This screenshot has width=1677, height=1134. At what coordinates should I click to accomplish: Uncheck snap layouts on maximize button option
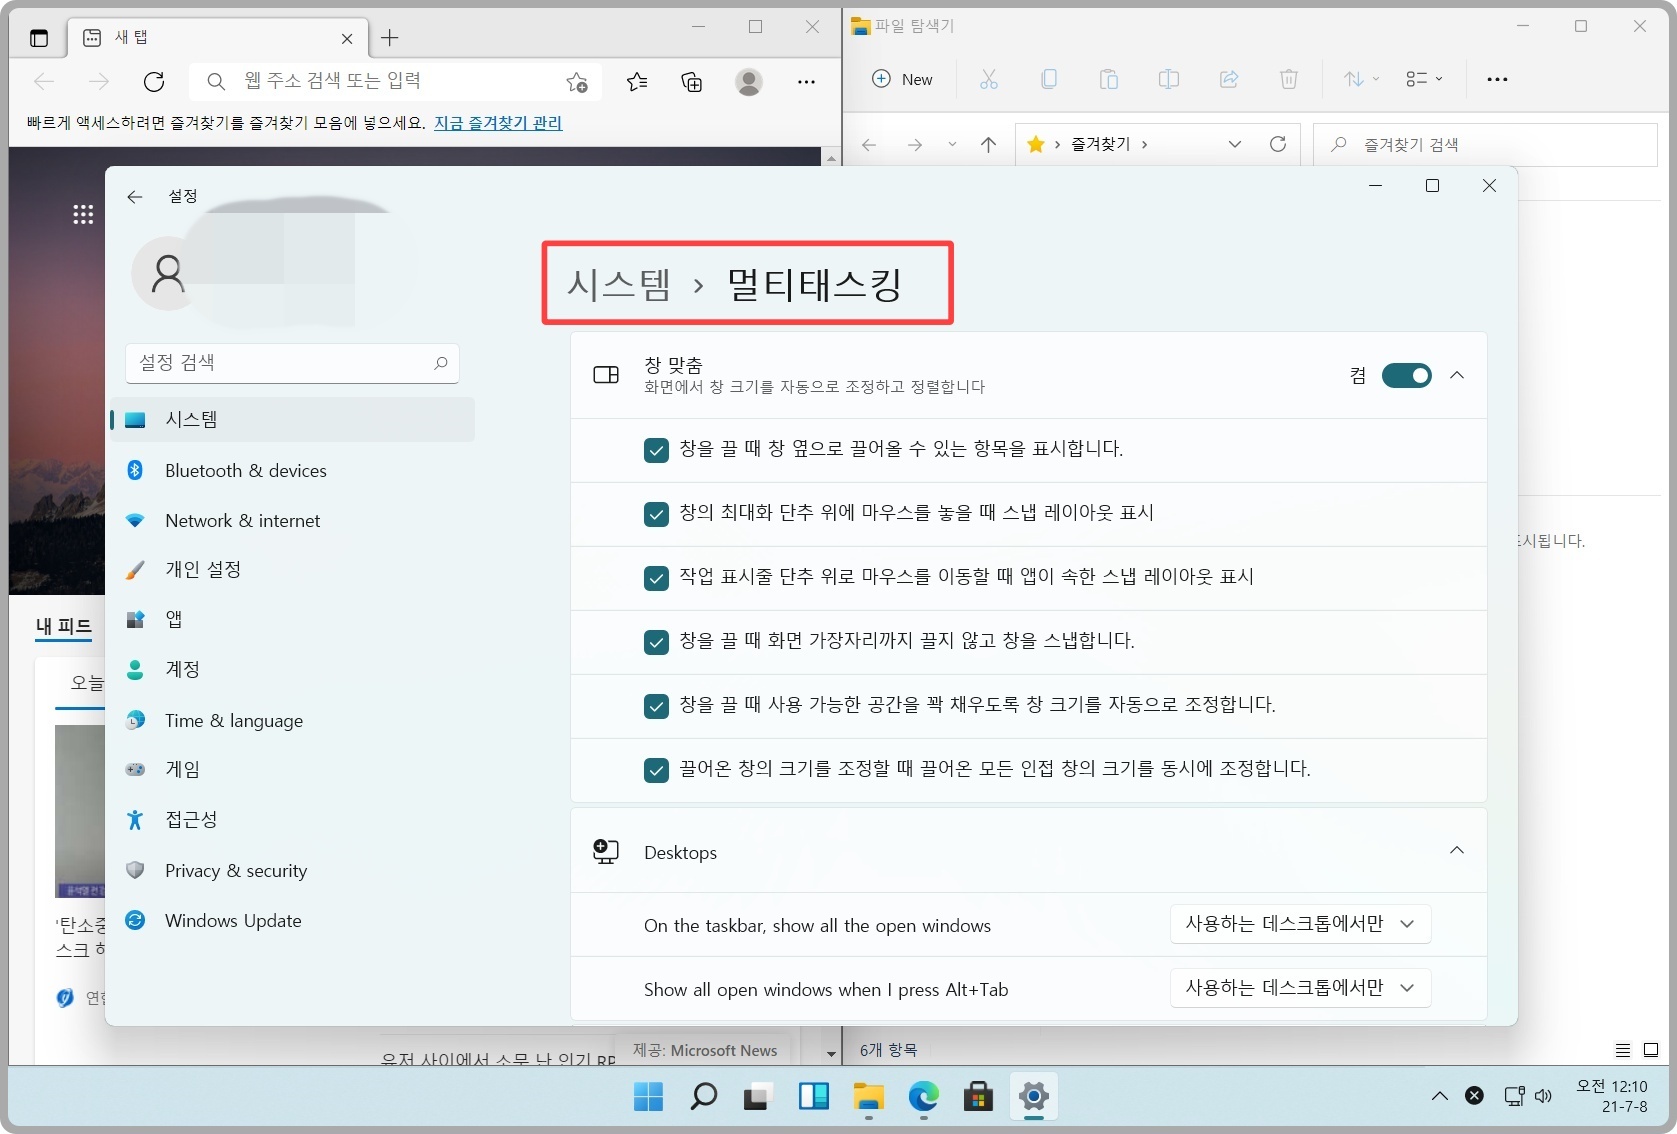pyautogui.click(x=657, y=514)
